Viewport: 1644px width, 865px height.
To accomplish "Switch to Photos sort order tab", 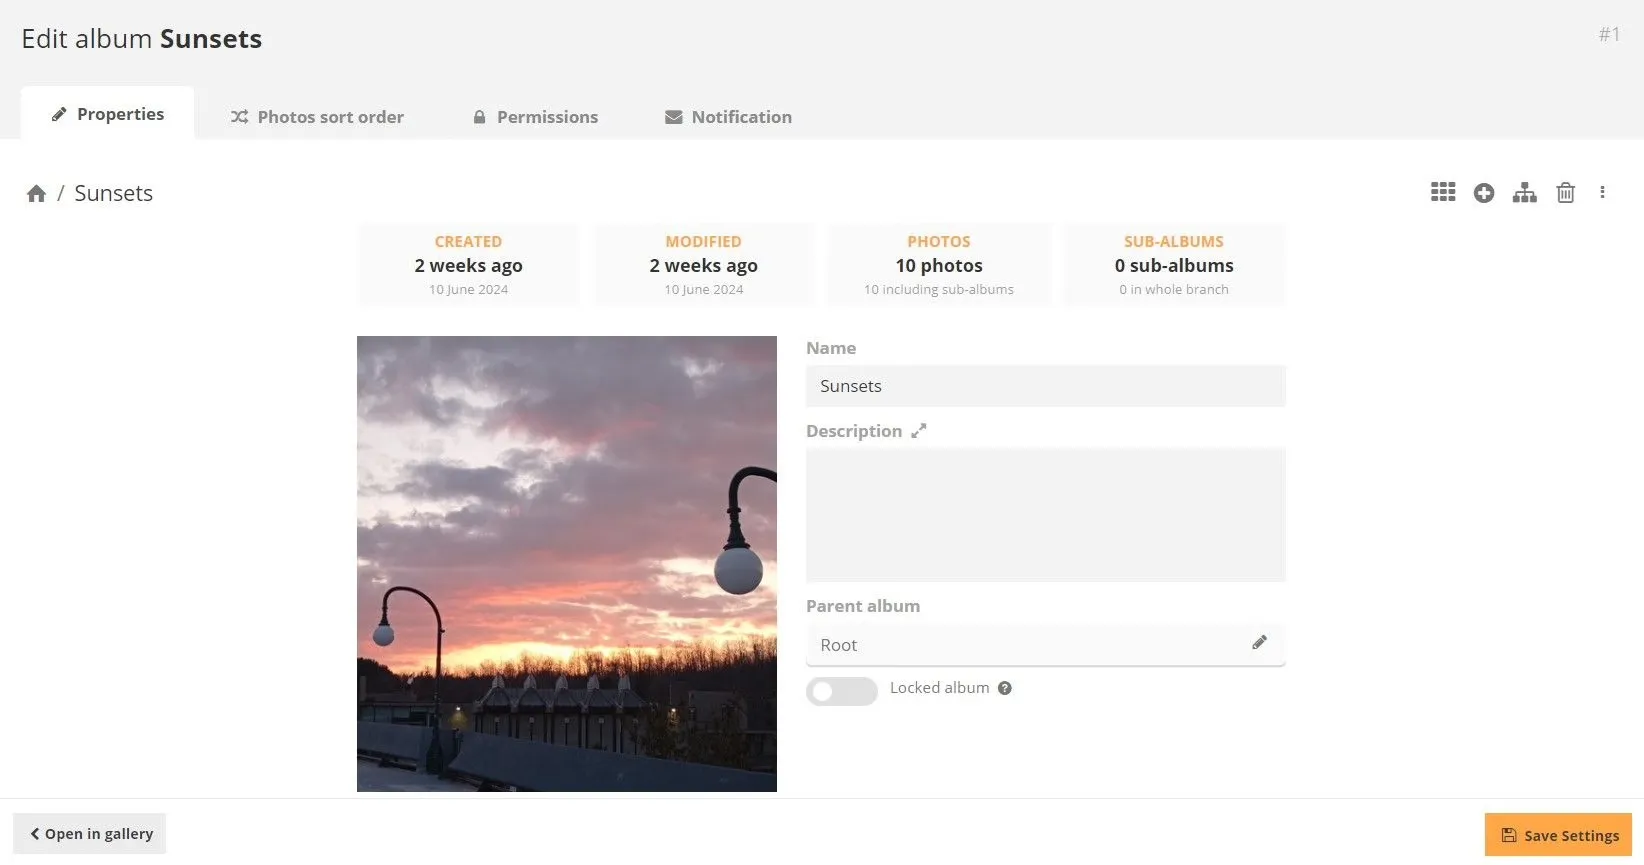I will [x=317, y=117].
